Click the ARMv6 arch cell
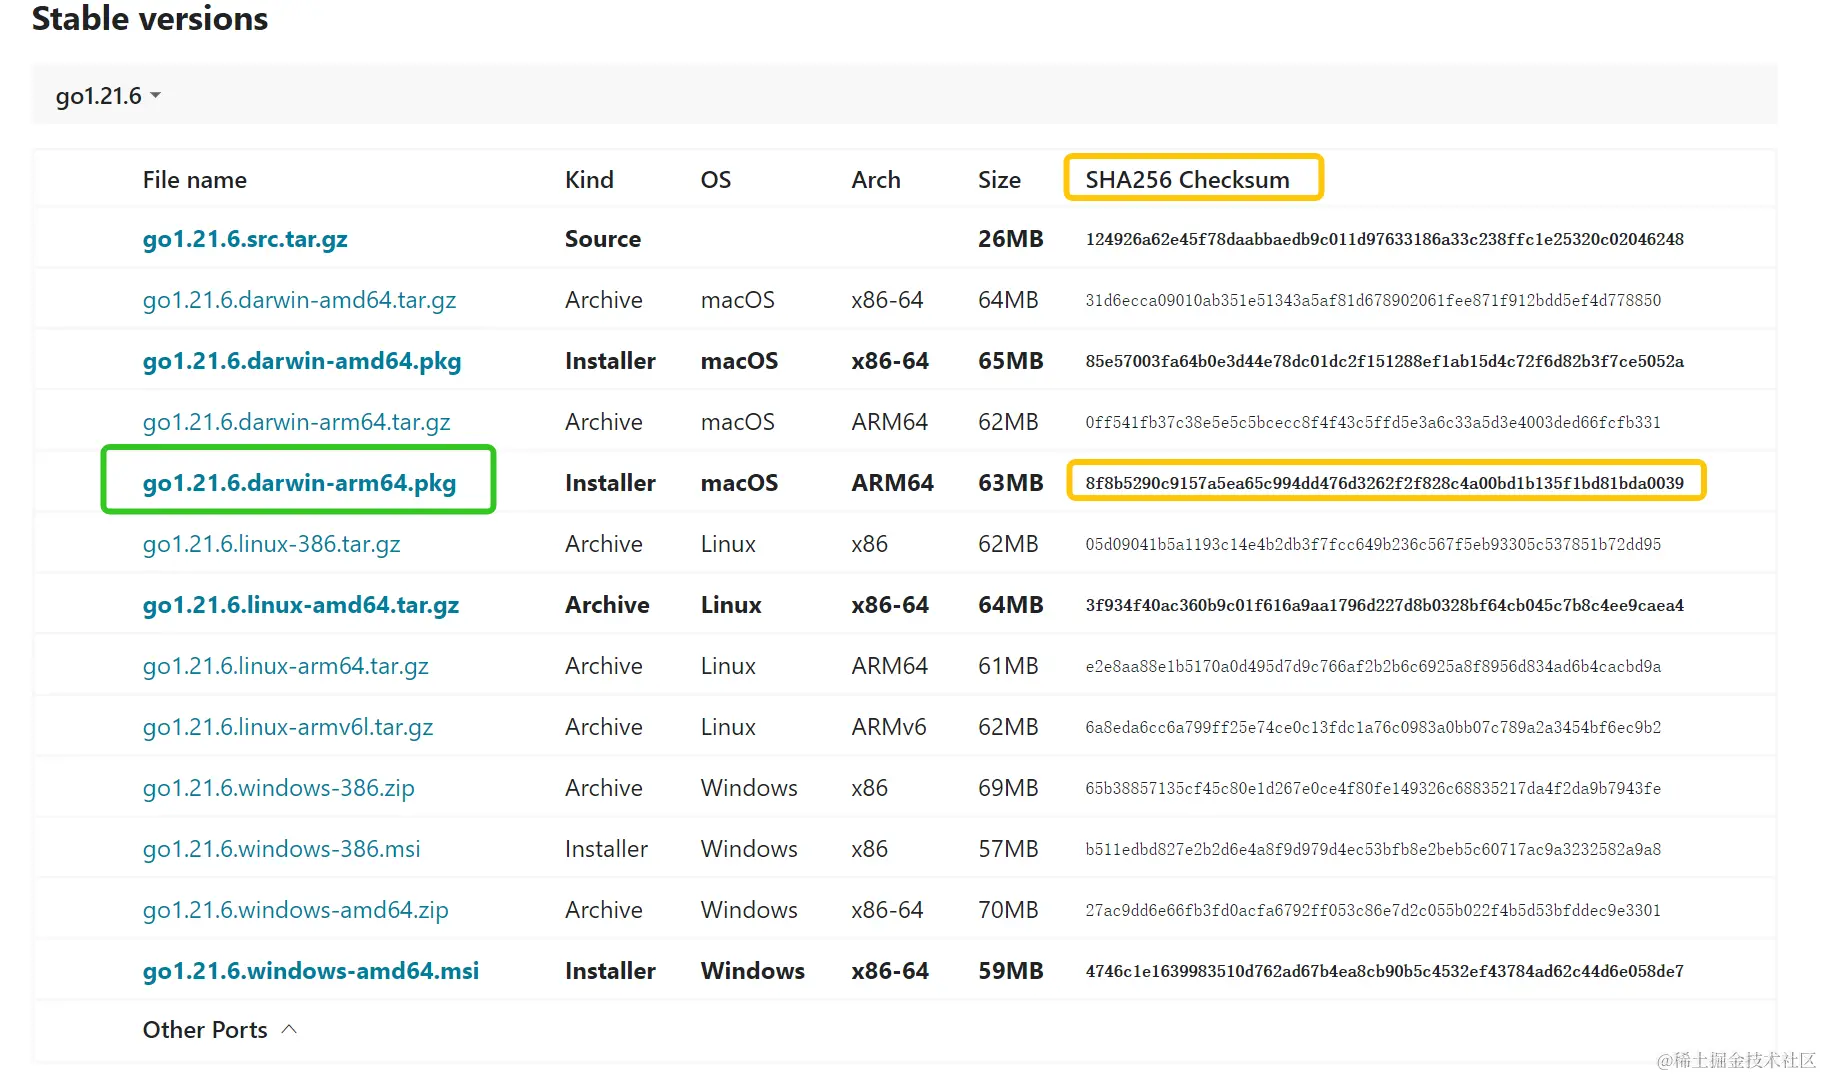The image size is (1823, 1077). point(888,727)
